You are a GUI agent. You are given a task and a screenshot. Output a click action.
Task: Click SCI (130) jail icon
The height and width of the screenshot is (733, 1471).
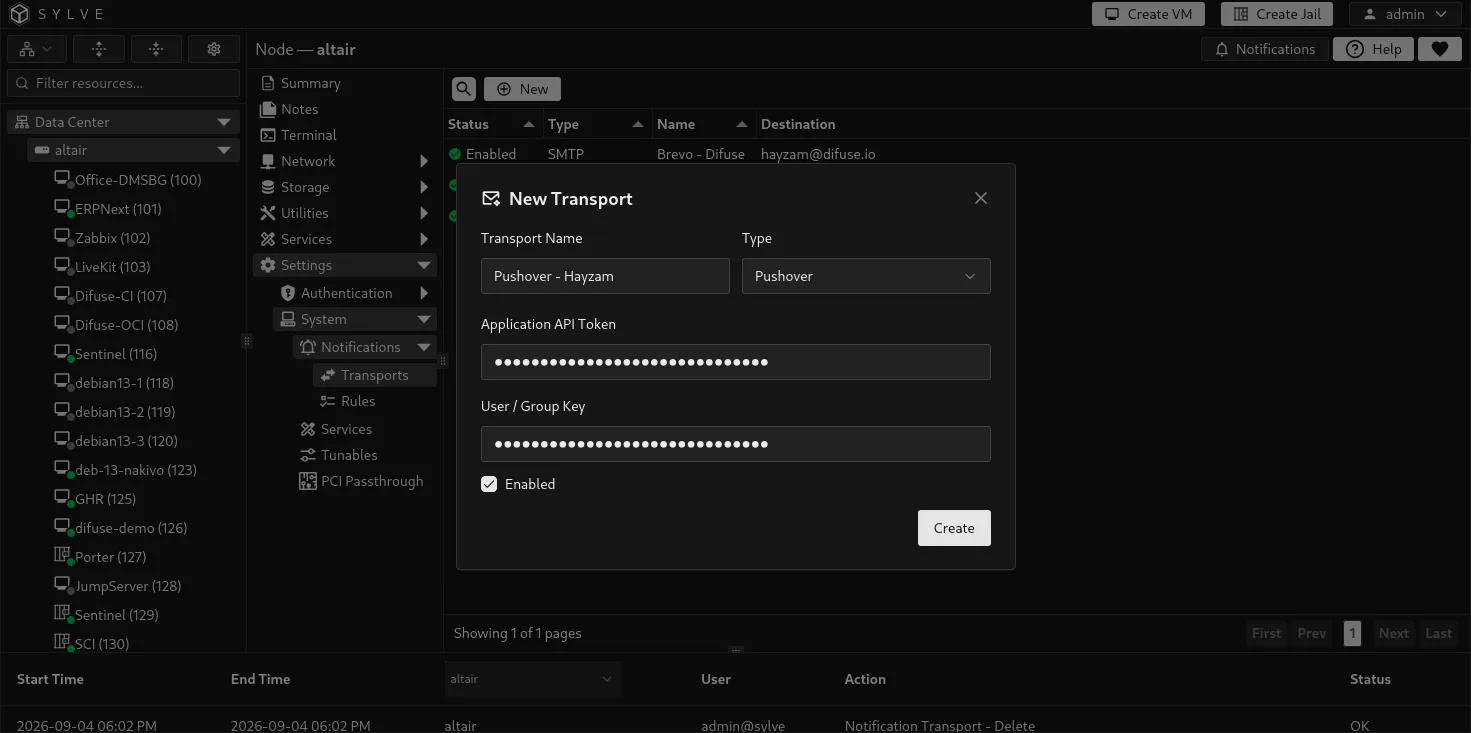tap(62, 643)
